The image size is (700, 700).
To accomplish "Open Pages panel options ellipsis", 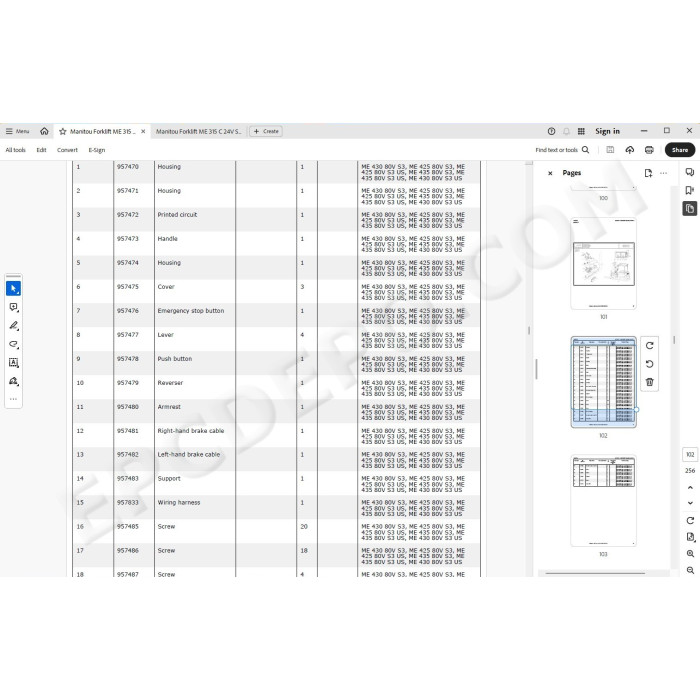I will [x=663, y=173].
